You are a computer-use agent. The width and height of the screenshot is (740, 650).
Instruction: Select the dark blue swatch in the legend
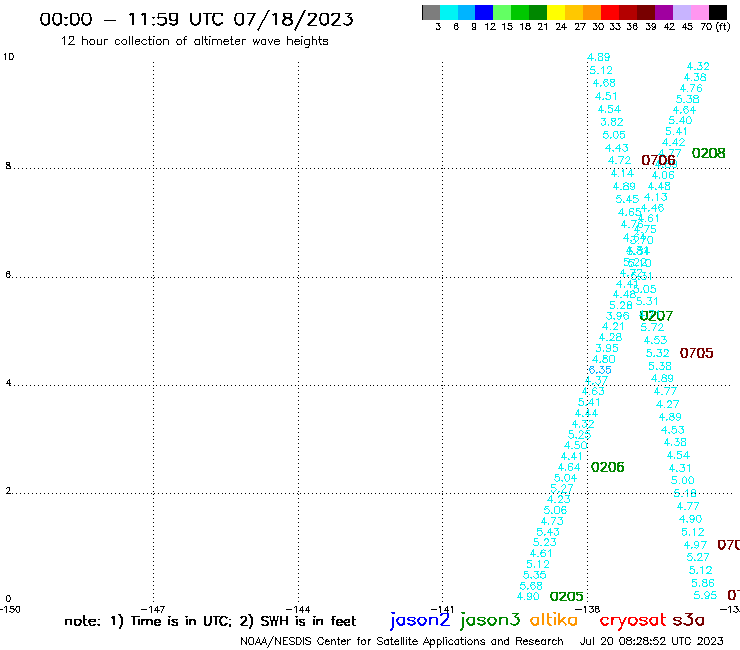point(484,12)
